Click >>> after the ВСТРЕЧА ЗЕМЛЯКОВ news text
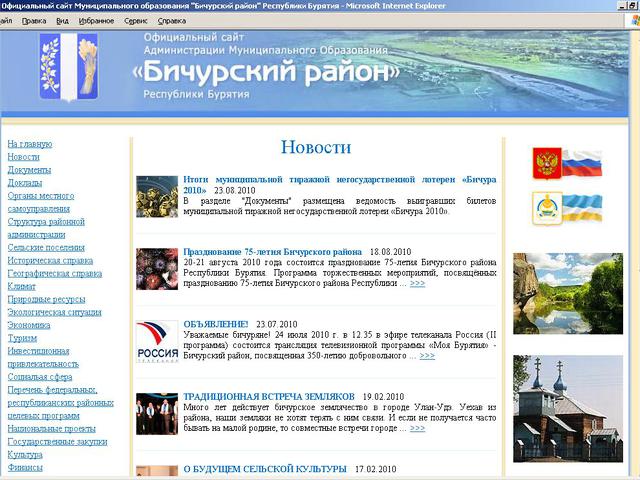 pyautogui.click(x=418, y=428)
